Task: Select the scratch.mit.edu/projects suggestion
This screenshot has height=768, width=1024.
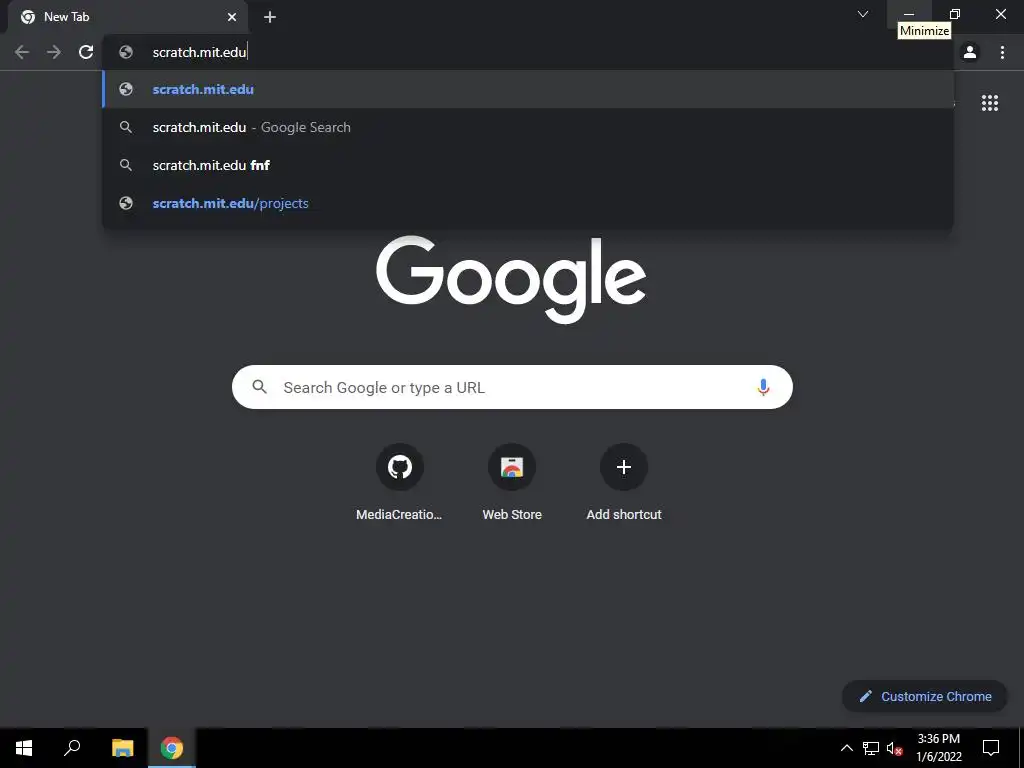Action: click(528, 203)
